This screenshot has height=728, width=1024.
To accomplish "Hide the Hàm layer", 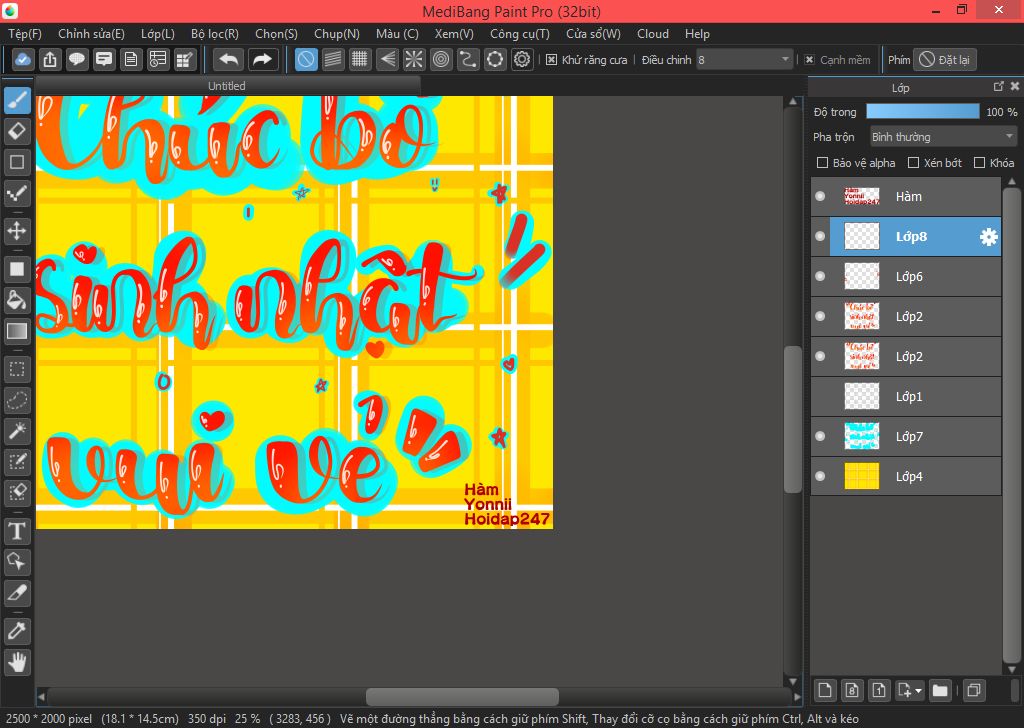I will pyautogui.click(x=820, y=196).
